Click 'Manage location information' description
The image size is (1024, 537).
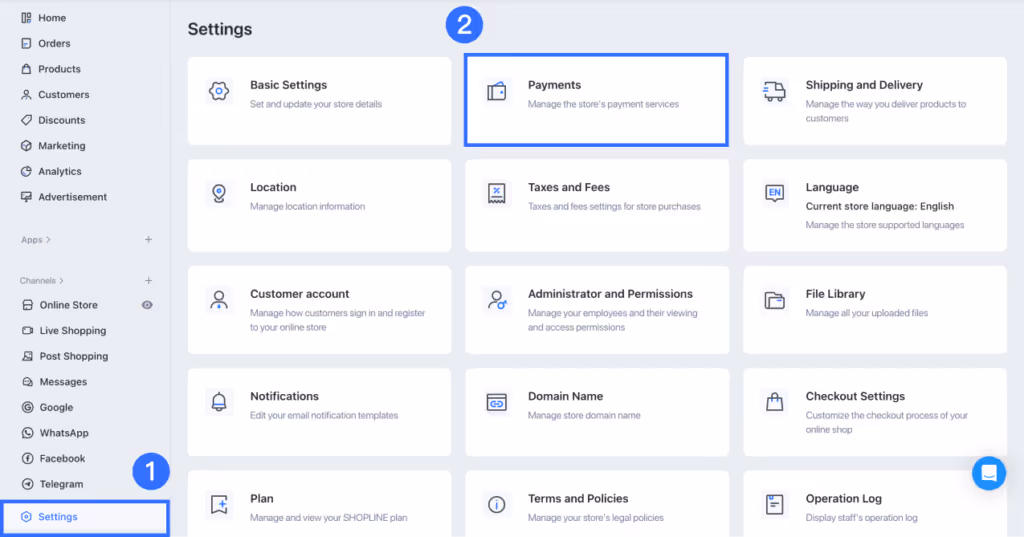(x=308, y=206)
